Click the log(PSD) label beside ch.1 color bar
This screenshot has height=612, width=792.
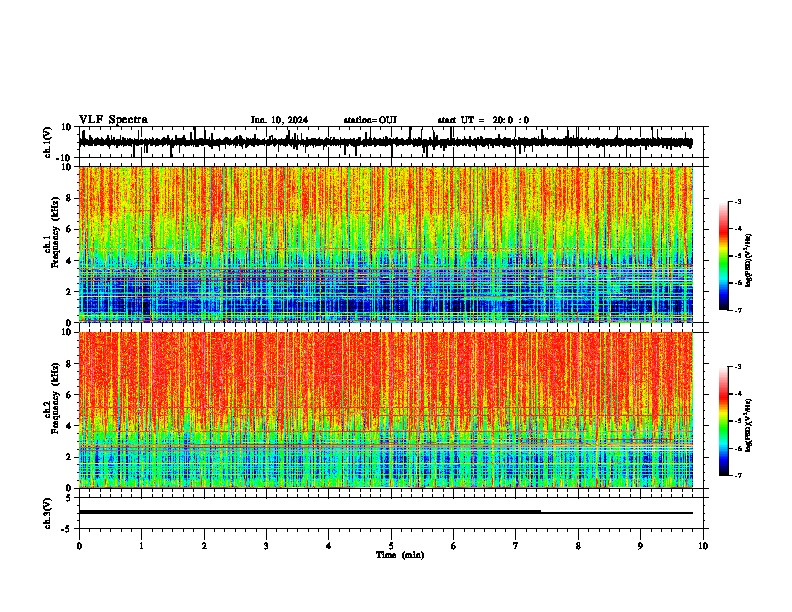pyautogui.click(x=750, y=261)
